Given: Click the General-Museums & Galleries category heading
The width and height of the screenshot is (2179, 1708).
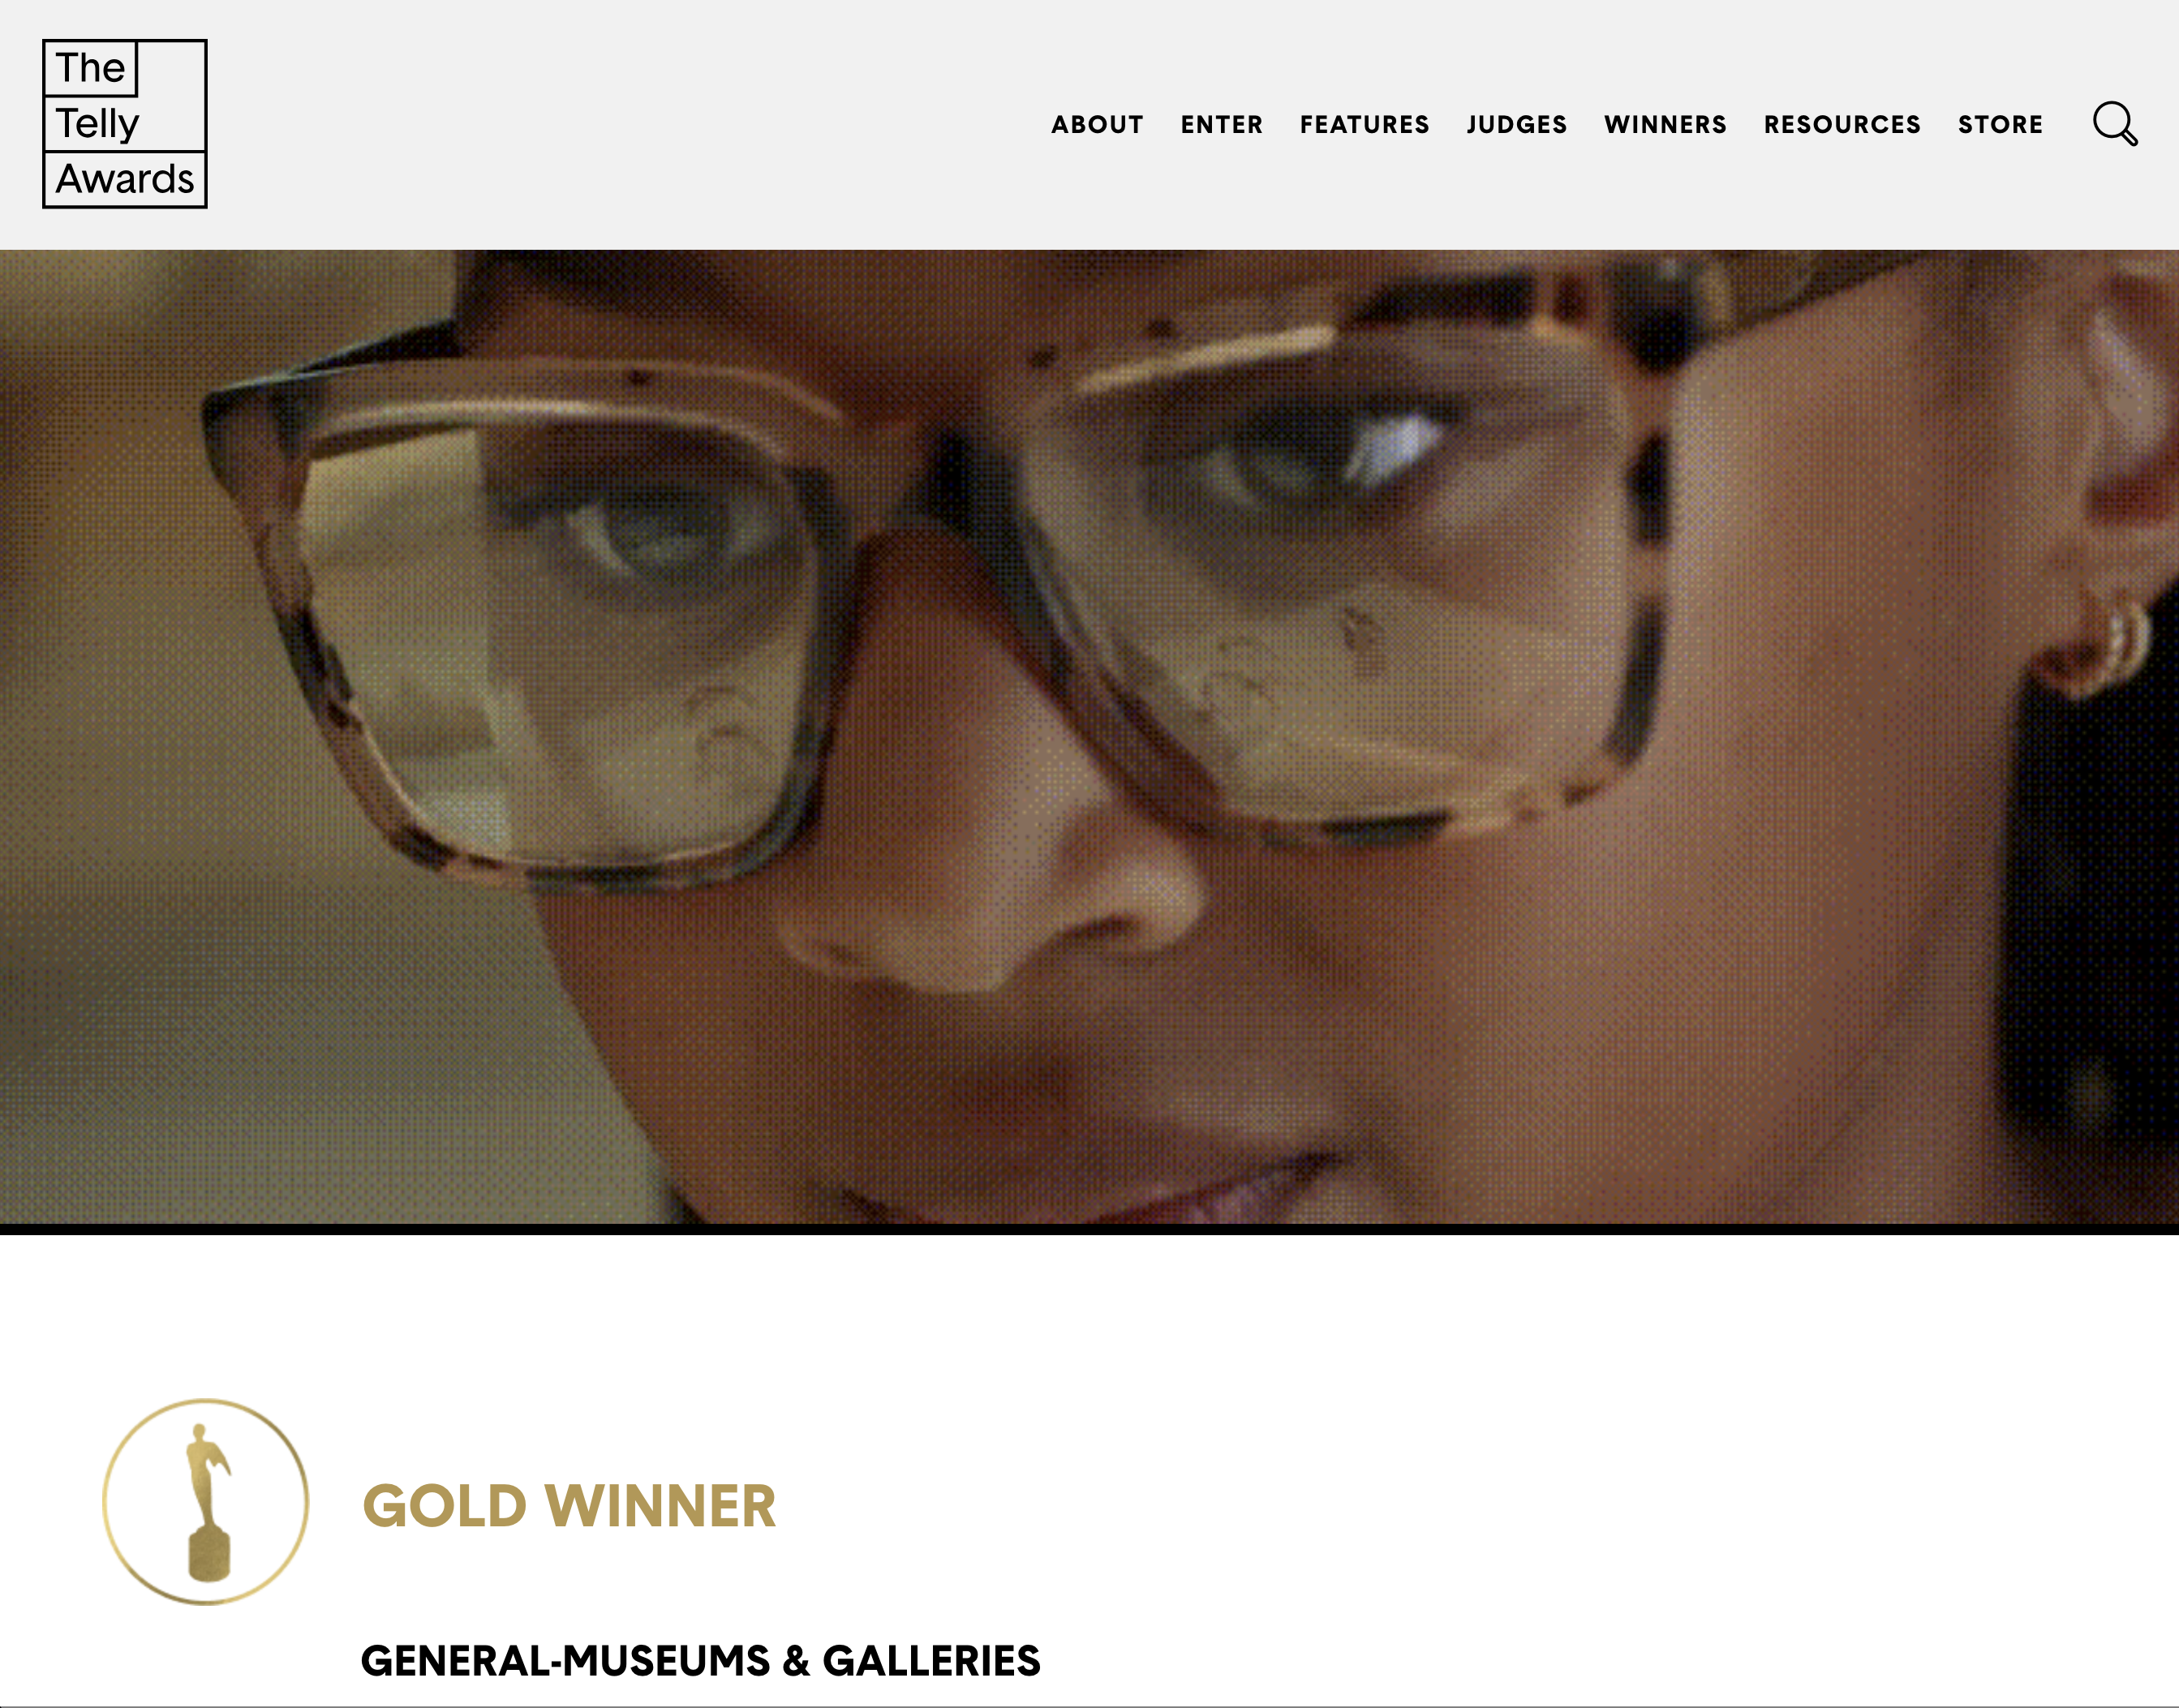Looking at the screenshot, I should 700,1661.
